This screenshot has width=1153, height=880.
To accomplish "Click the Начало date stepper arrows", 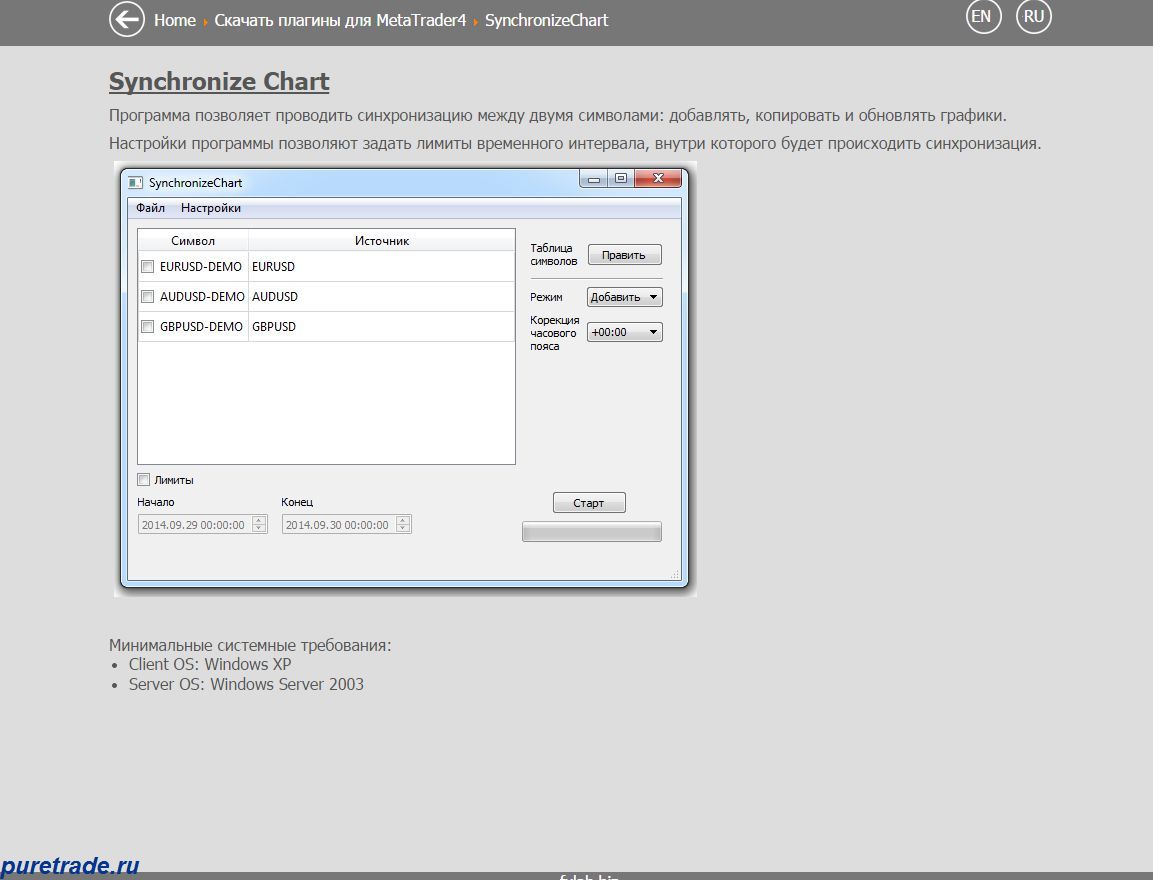I will (259, 524).
